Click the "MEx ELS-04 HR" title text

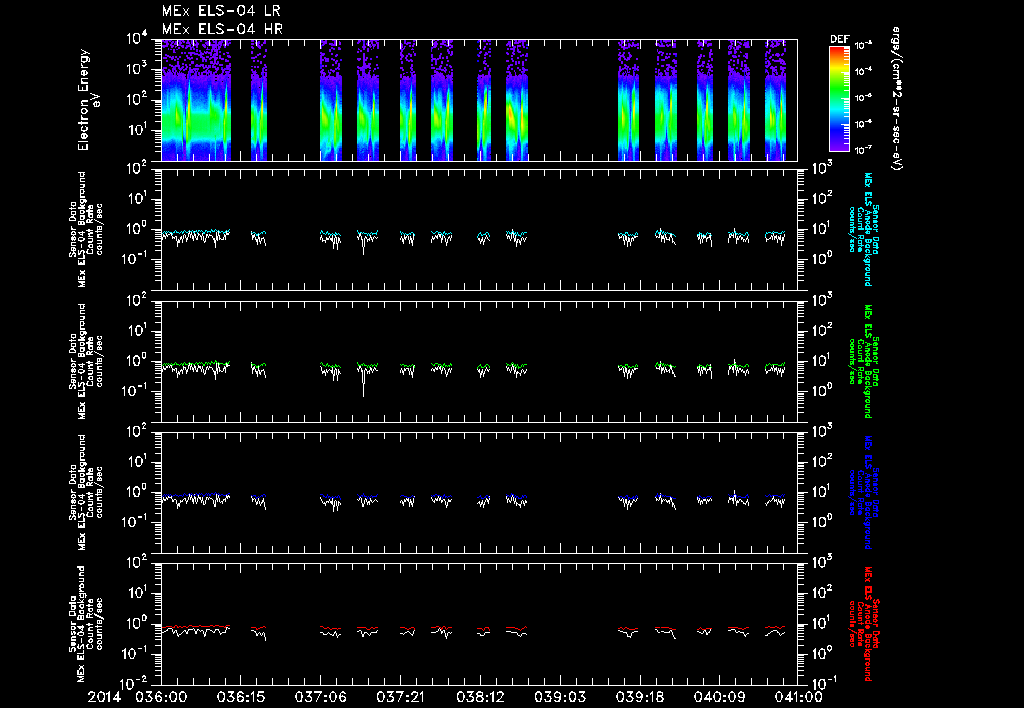point(222,29)
